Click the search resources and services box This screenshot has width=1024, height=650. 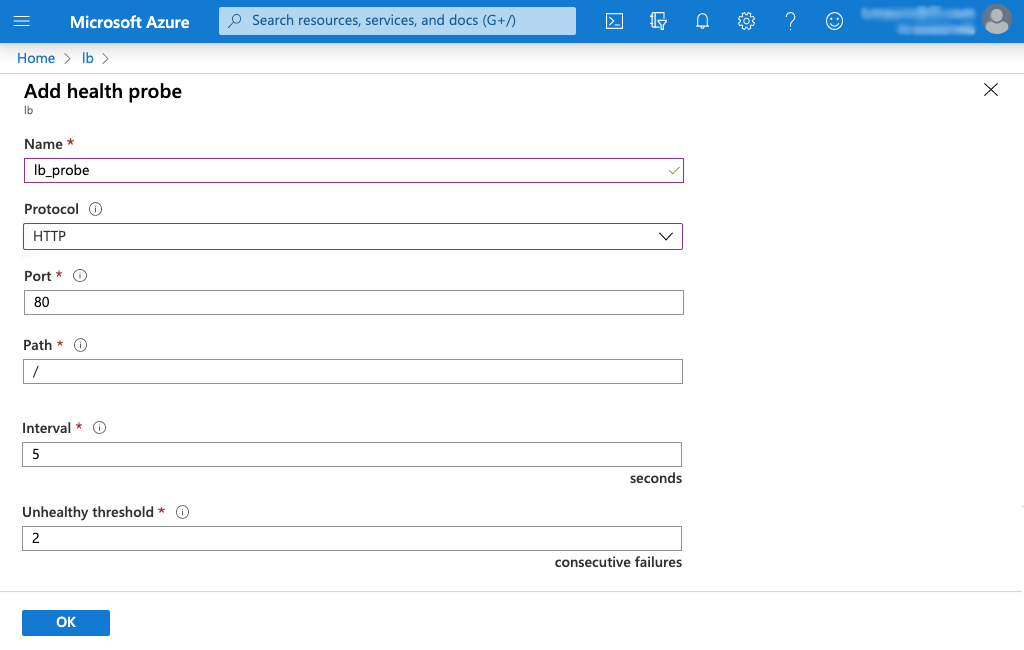[x=398, y=21]
